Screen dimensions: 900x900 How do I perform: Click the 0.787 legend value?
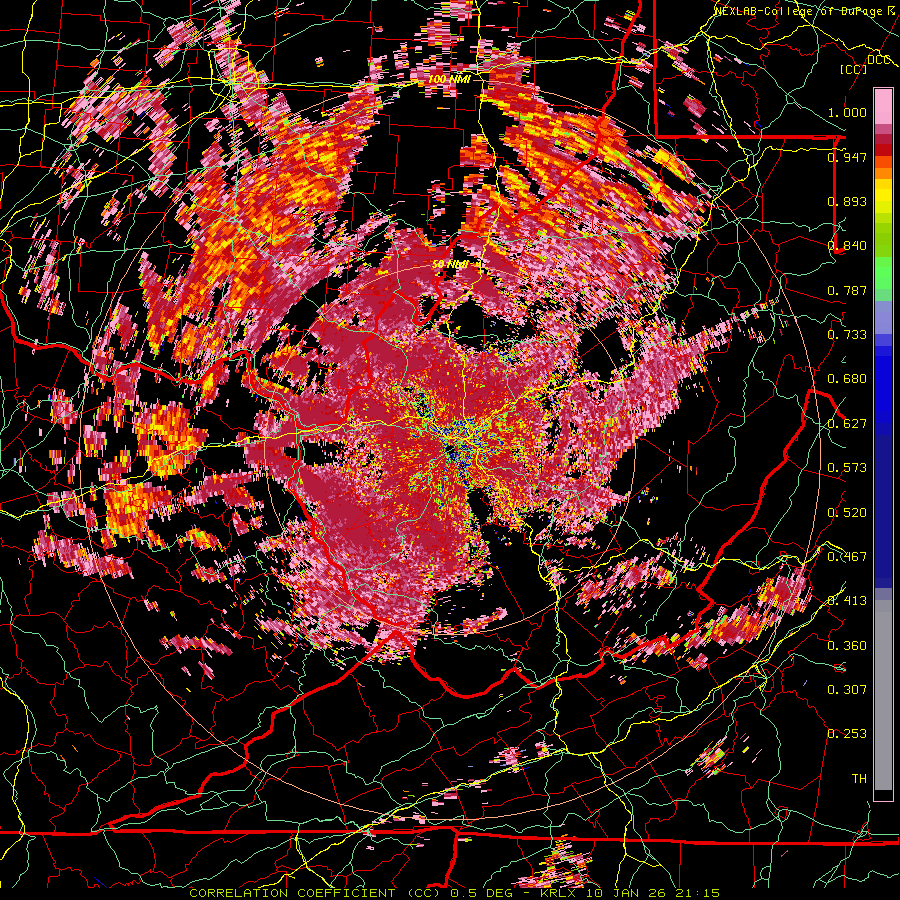coord(847,290)
